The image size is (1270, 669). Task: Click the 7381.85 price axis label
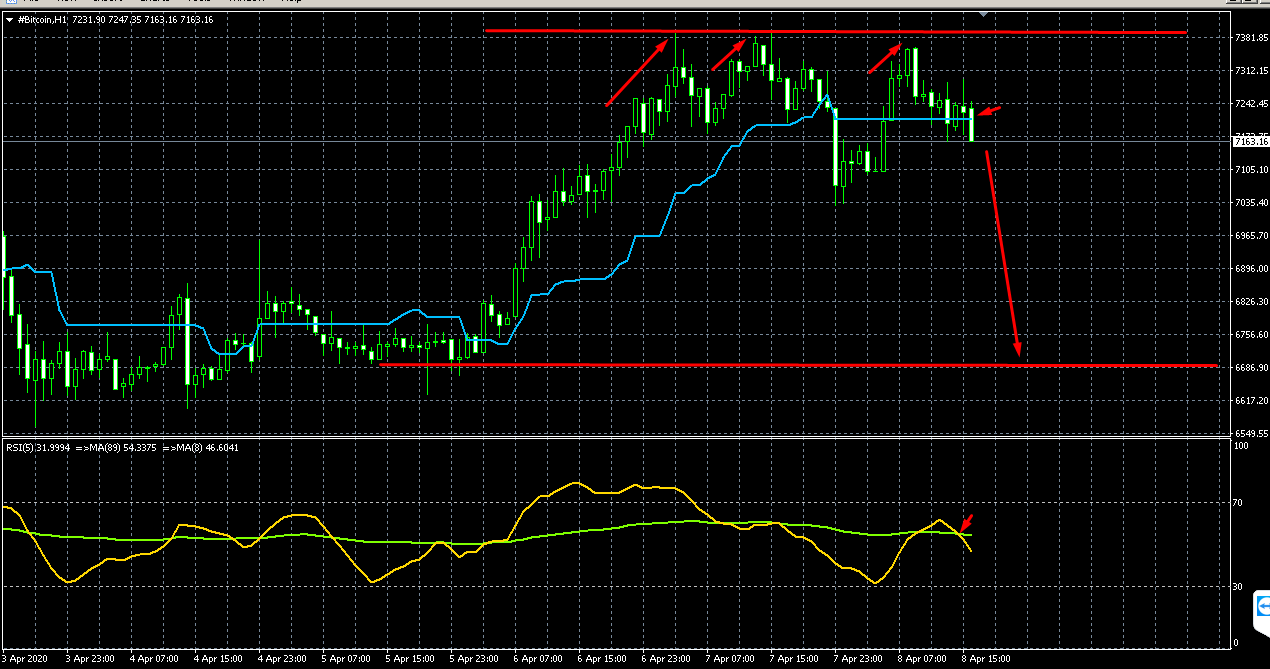pos(1251,38)
